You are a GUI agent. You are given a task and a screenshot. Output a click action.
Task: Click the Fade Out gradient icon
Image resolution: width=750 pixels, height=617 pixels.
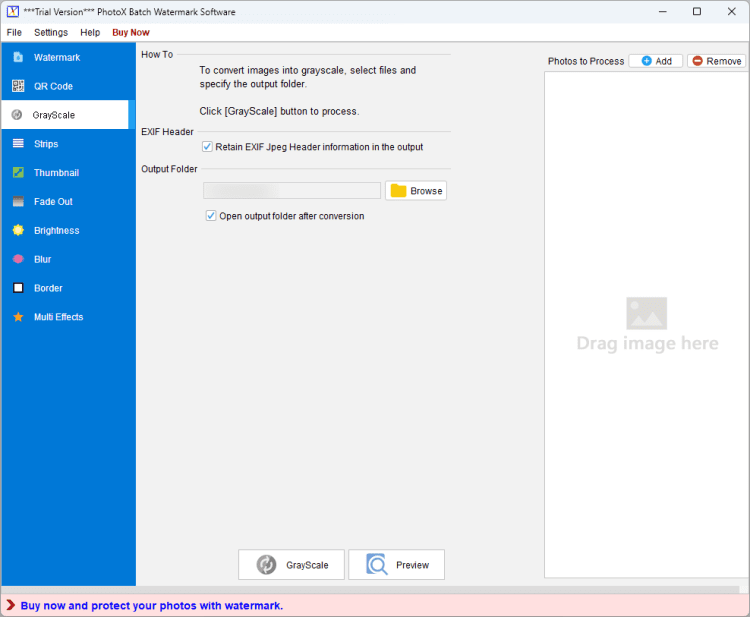18,201
